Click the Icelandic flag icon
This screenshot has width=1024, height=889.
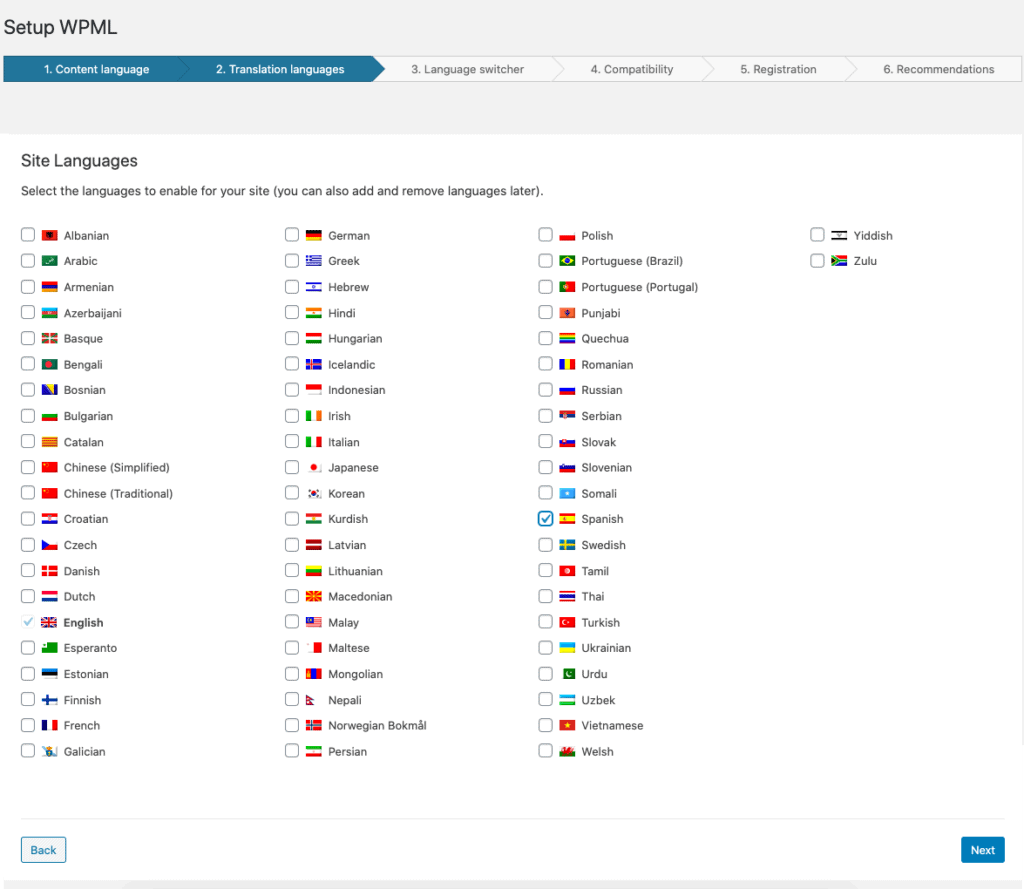tap(313, 364)
